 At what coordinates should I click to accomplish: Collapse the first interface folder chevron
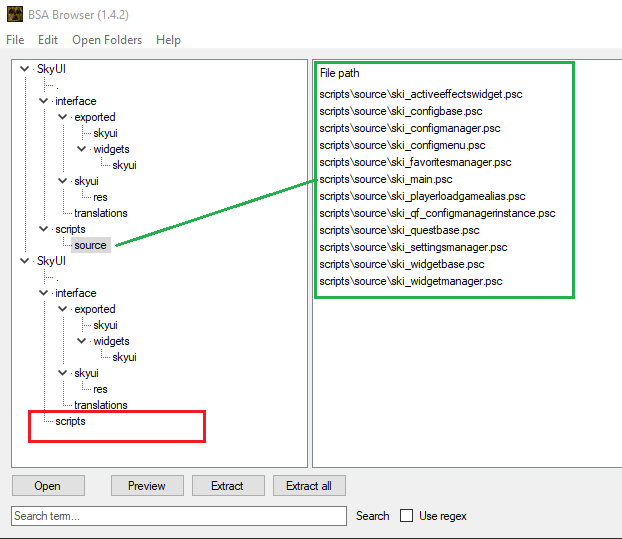(44, 101)
